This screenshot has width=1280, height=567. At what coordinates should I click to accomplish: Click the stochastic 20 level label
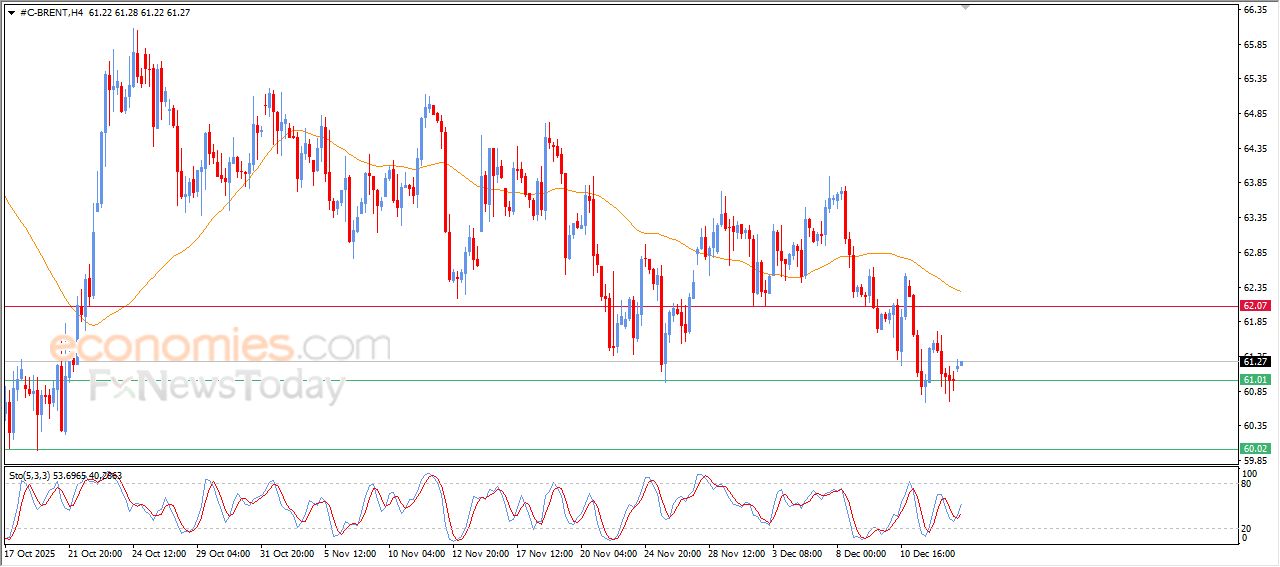[x=1247, y=528]
